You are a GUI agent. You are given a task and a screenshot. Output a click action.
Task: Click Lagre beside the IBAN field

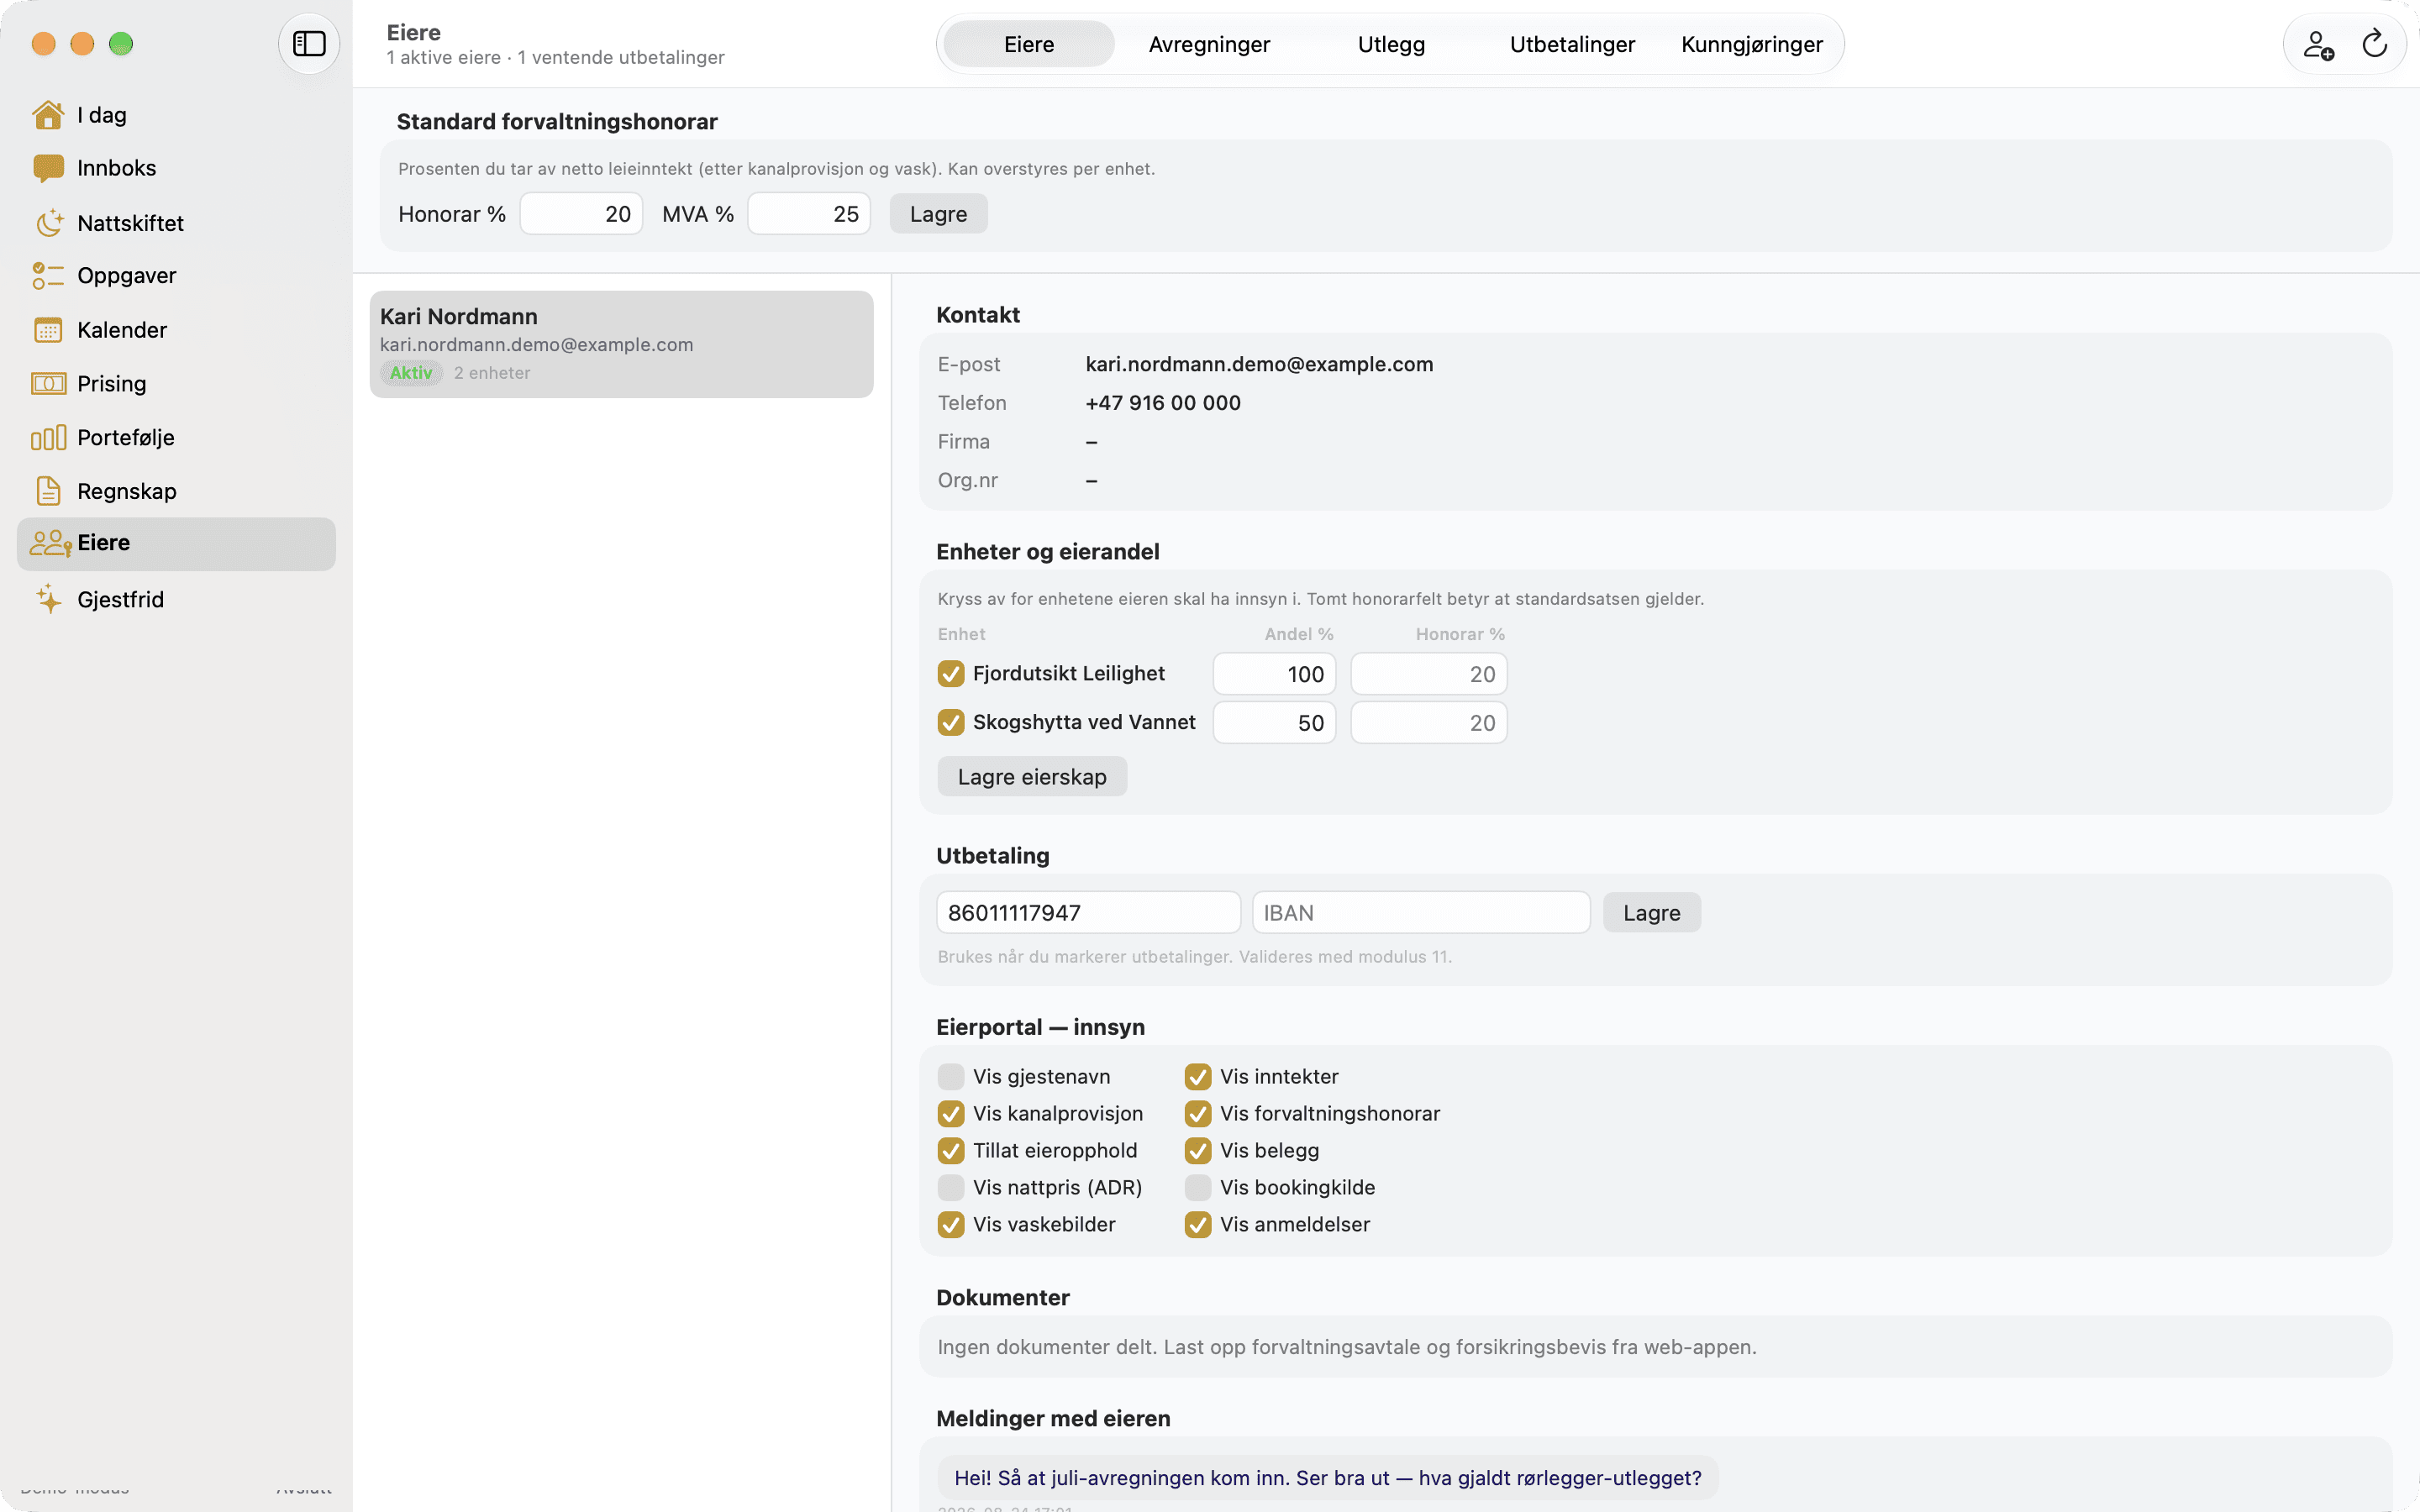click(1651, 913)
